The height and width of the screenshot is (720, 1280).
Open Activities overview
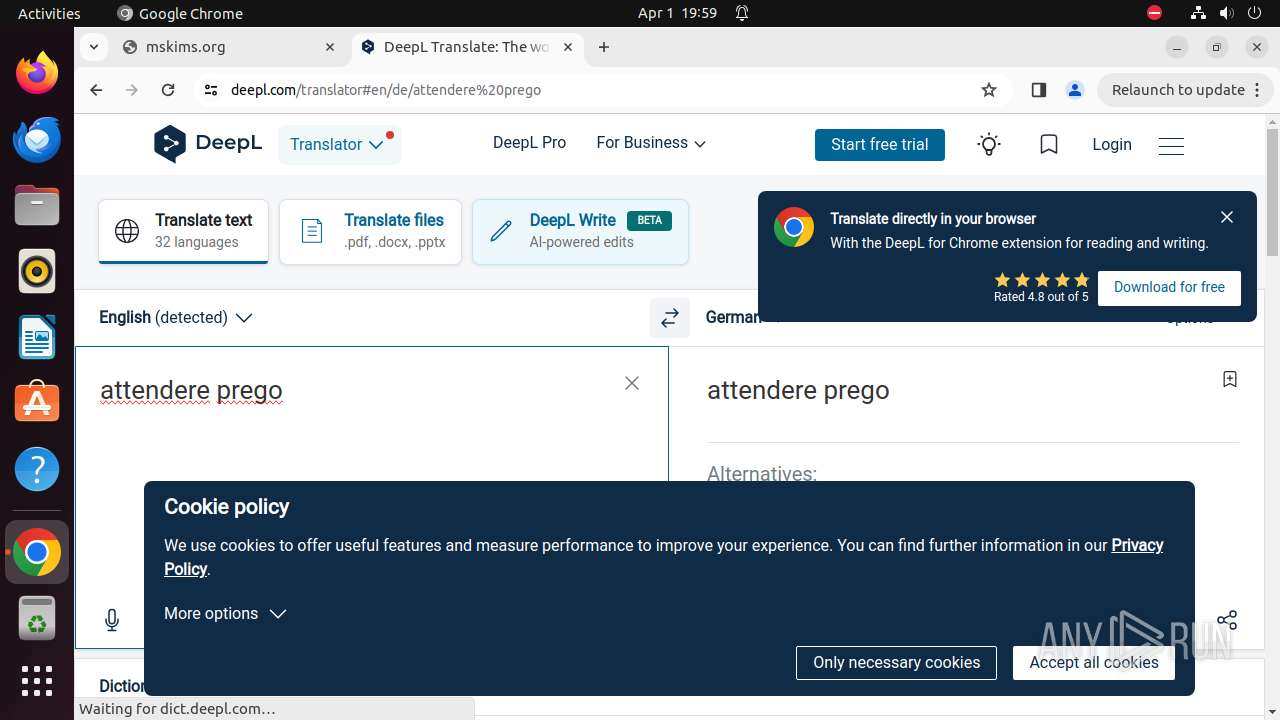coord(49,13)
